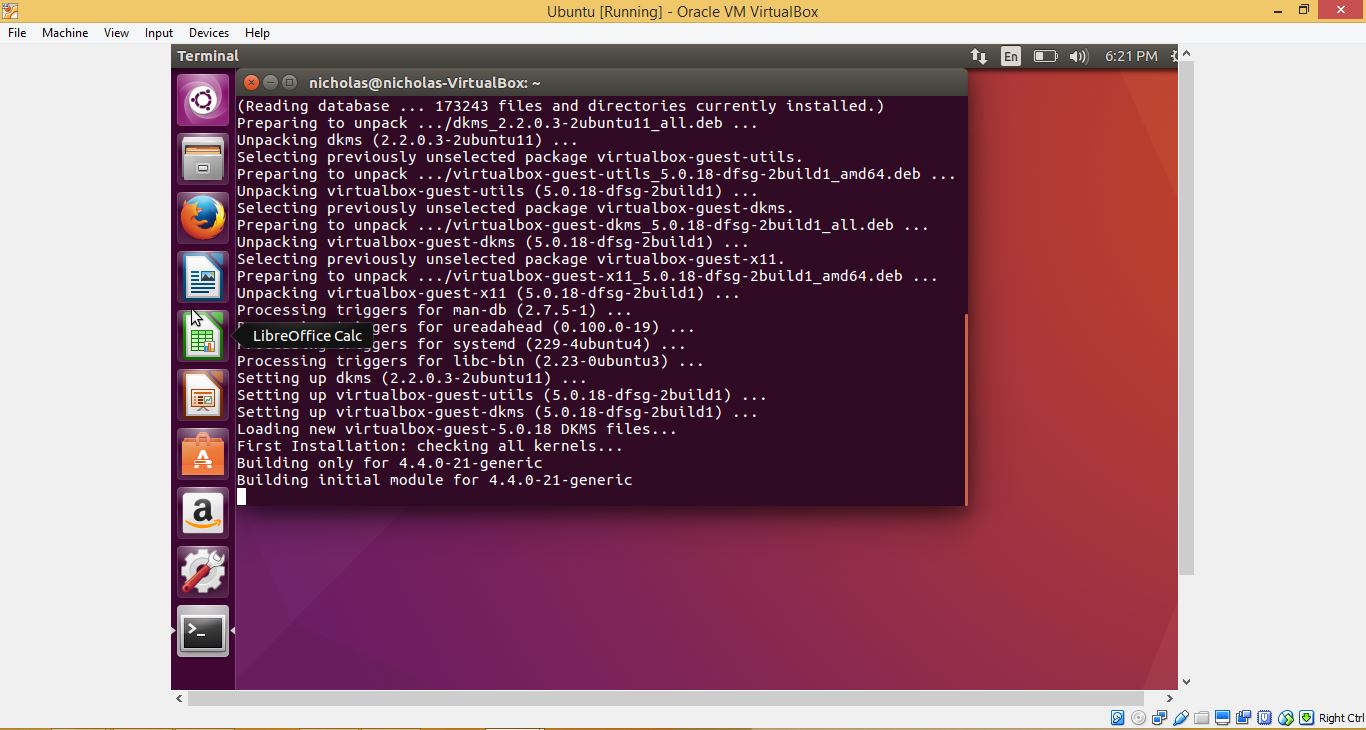Open LibreOffice Impress from the launcher
Image resolution: width=1366 pixels, height=730 pixels.
(x=203, y=395)
